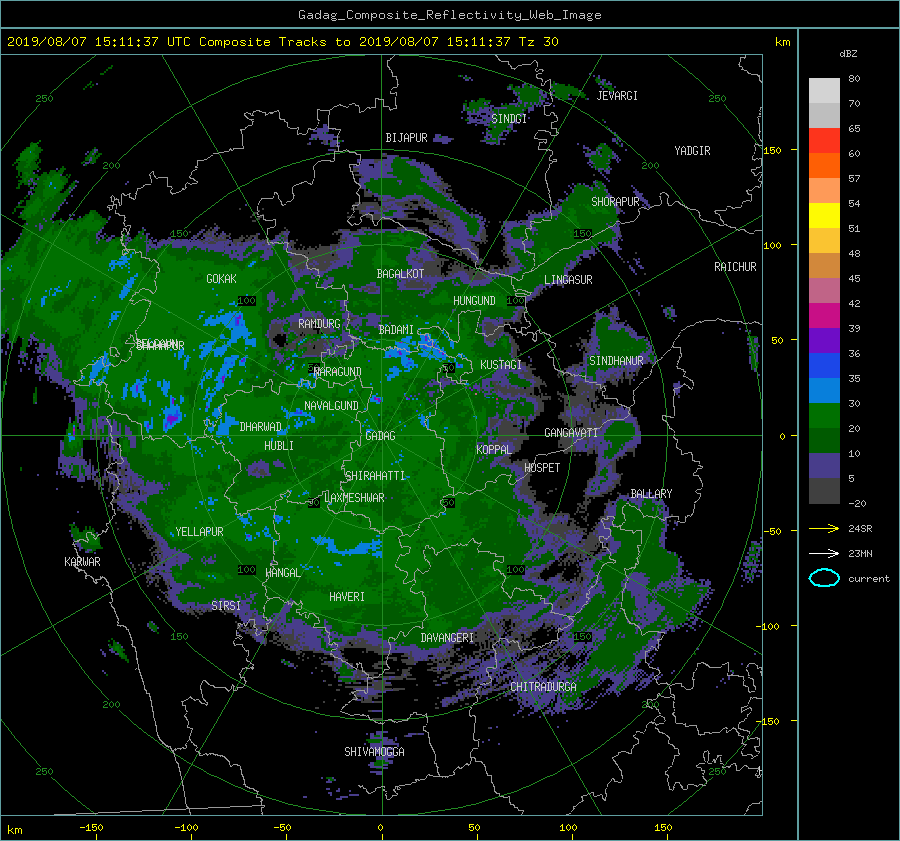The height and width of the screenshot is (841, 900).
Task: Click the BADAMI city label
Action: click(x=396, y=330)
